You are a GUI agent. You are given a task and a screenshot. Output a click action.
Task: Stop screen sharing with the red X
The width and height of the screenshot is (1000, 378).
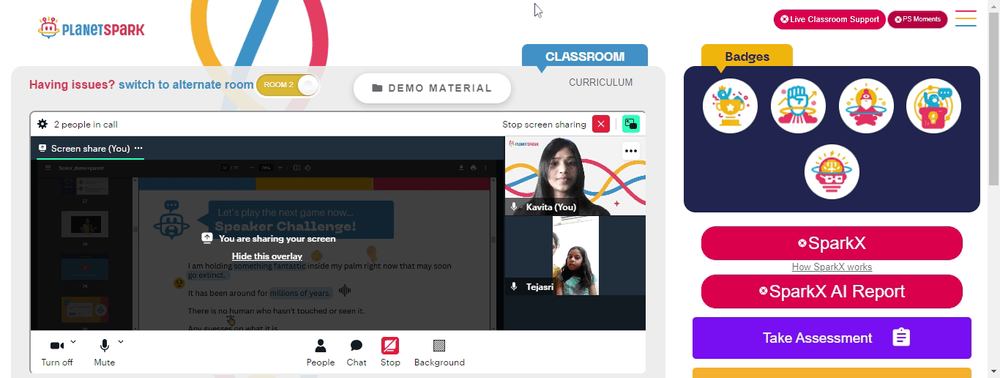tap(601, 124)
